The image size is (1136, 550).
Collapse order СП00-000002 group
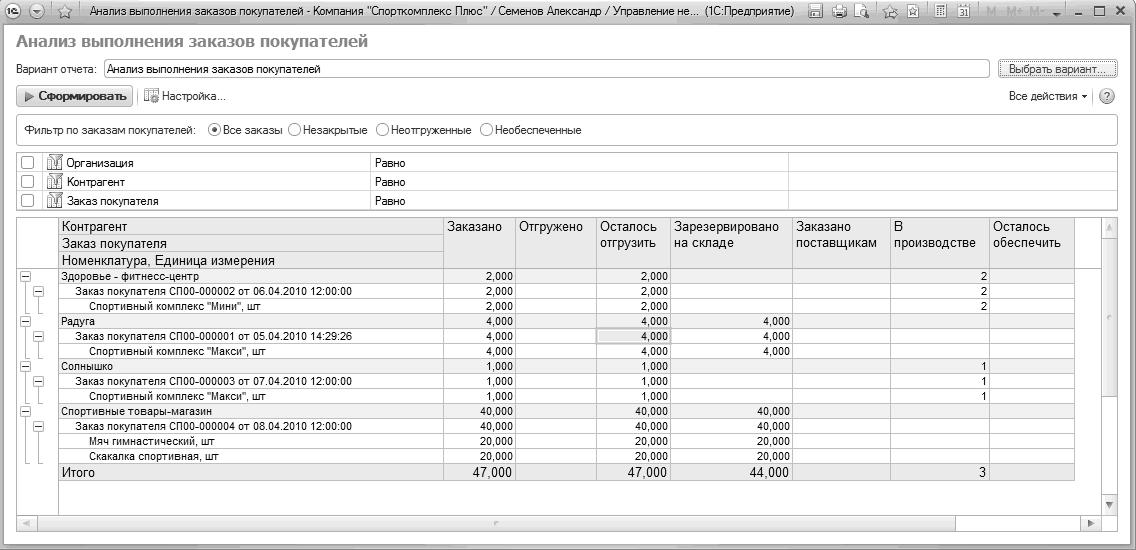[x=38, y=291]
